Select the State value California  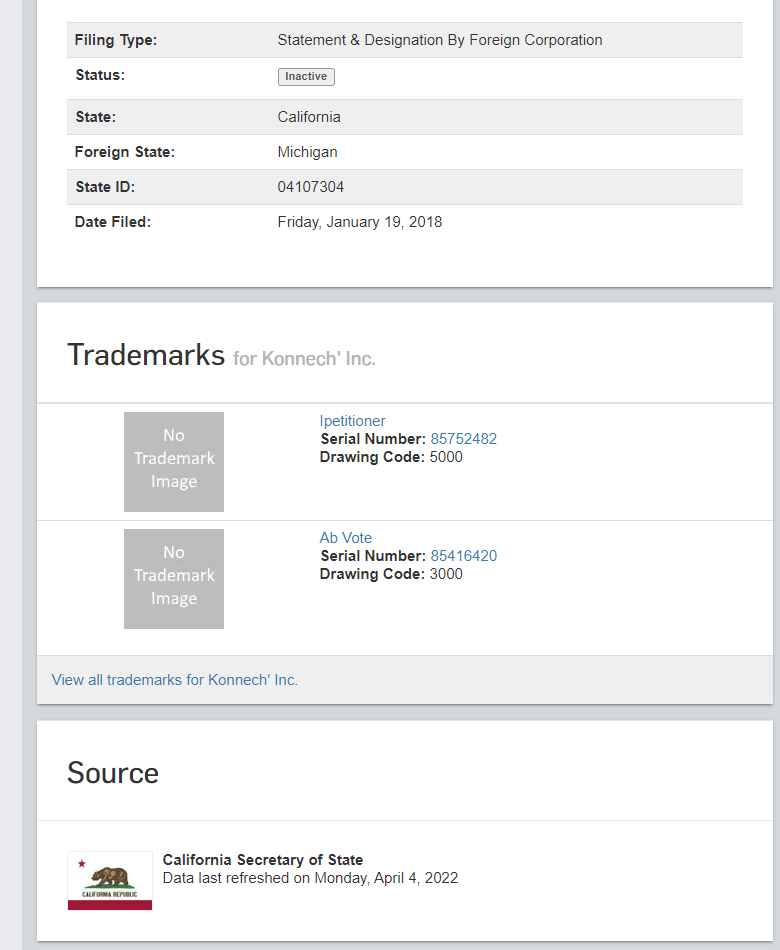coord(308,117)
